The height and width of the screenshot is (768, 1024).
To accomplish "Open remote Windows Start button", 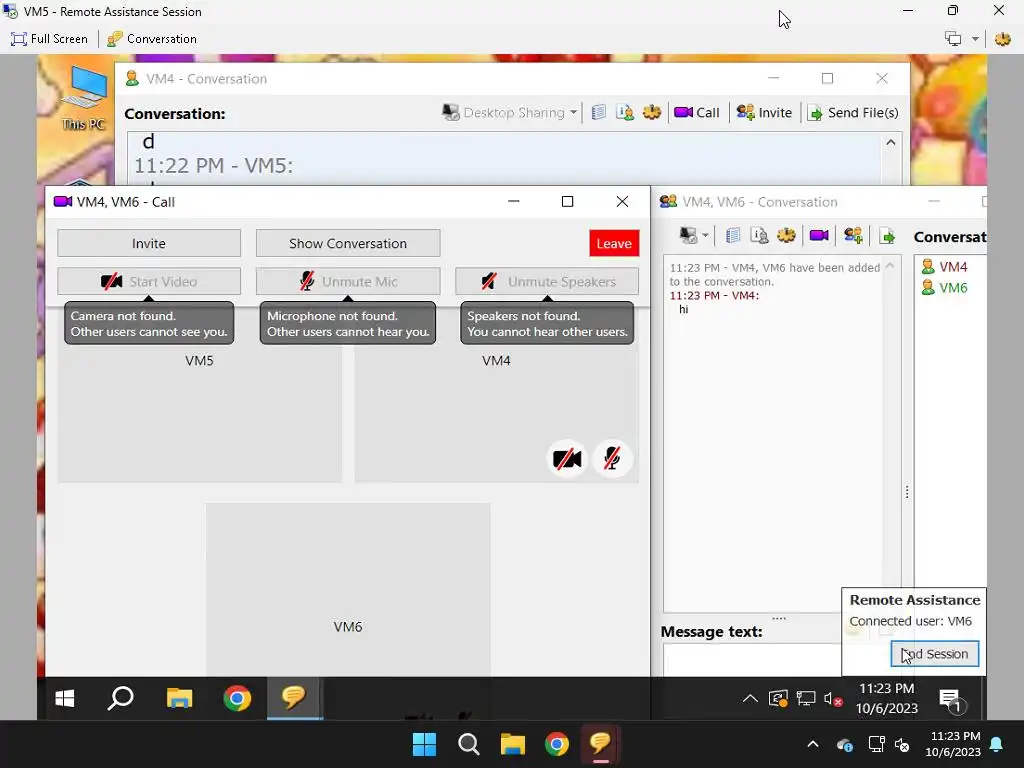I will click(65, 699).
